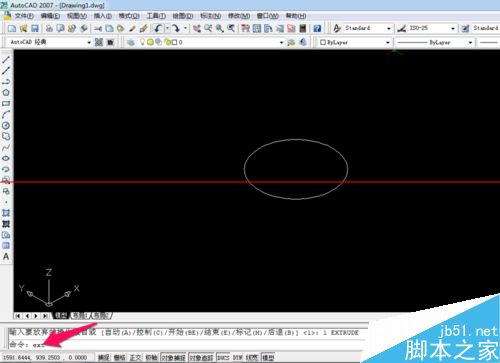Click the 模型 button in status bar
500x363 pixels.
point(268,358)
